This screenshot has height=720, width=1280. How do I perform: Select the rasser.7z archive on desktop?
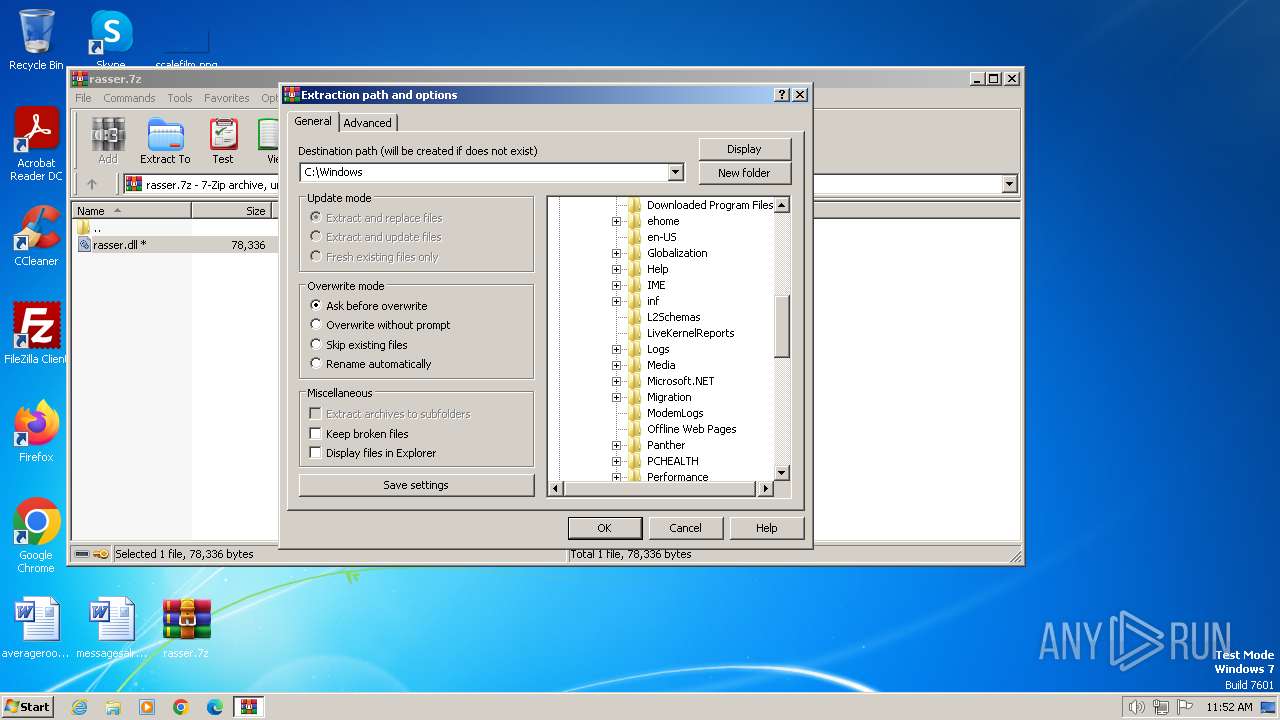click(186, 628)
